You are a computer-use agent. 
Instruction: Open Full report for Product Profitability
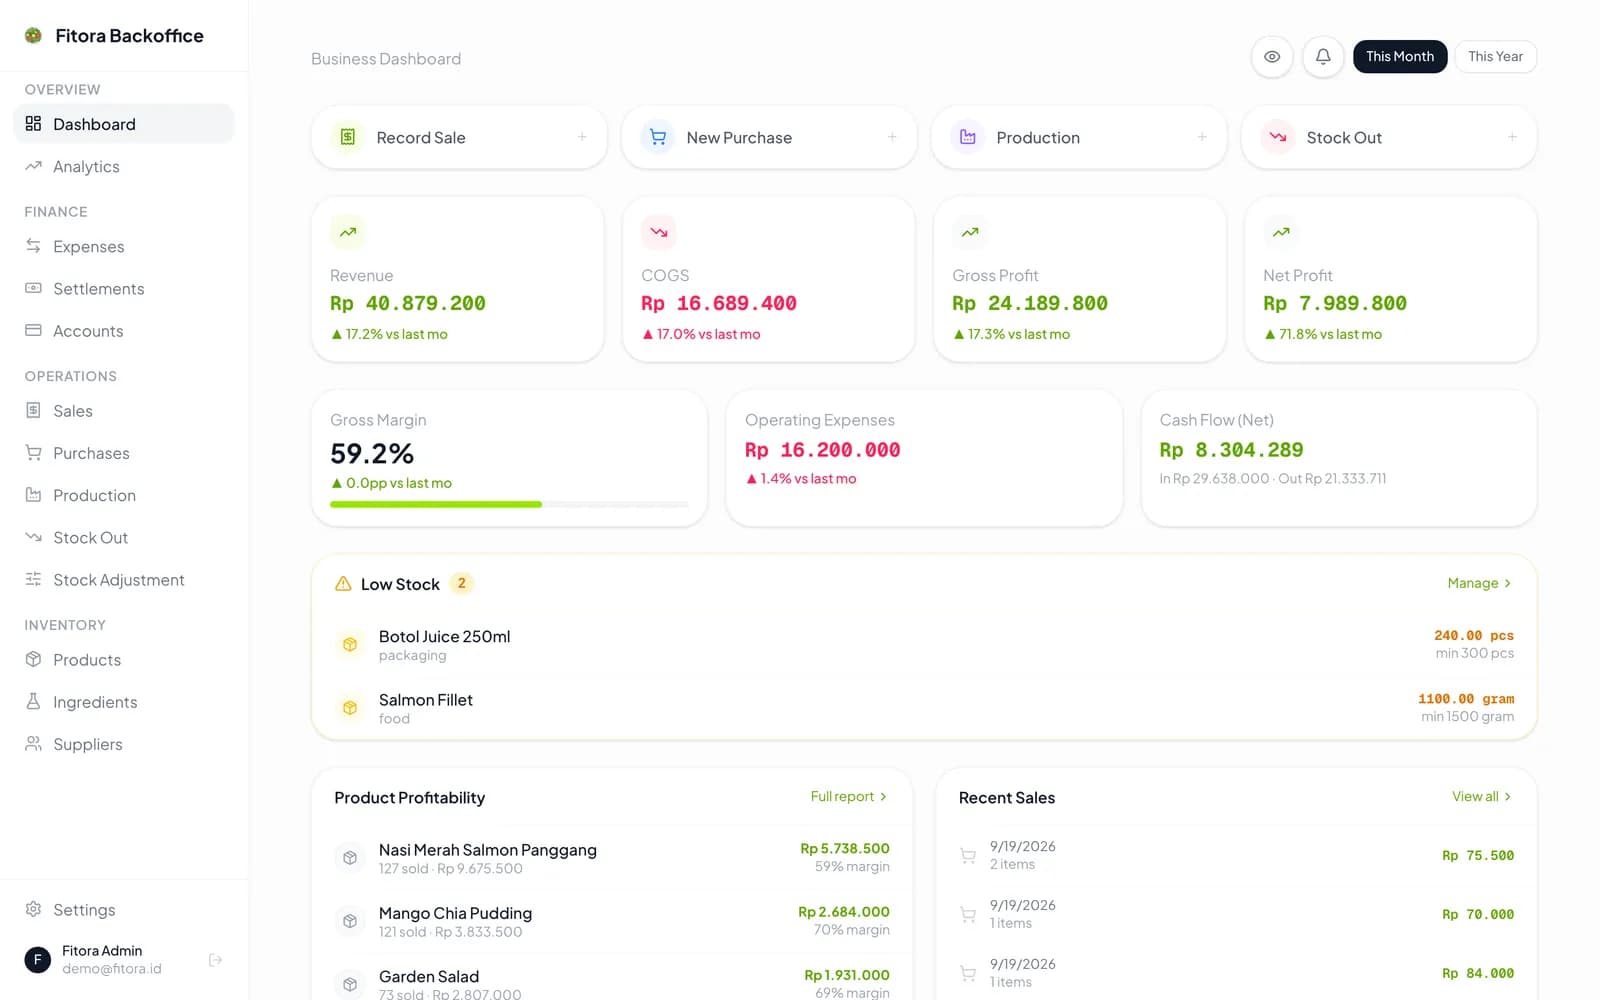tap(849, 797)
